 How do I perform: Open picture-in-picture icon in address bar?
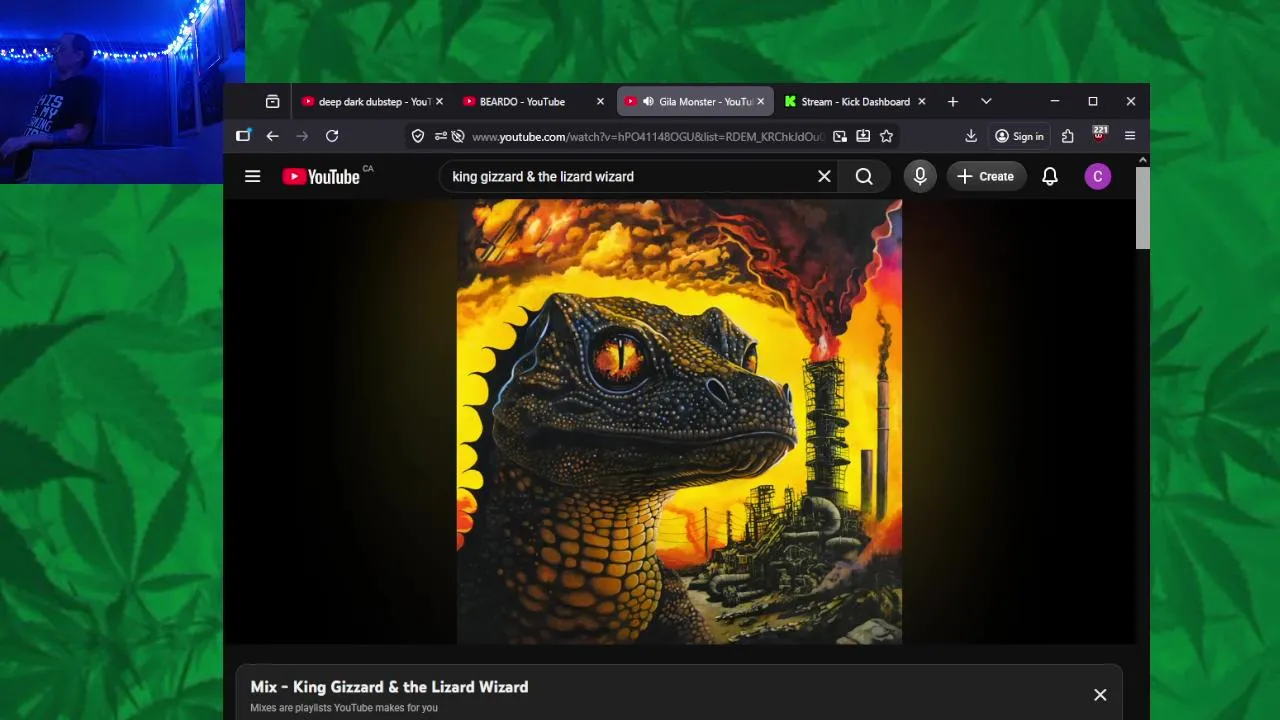coord(840,136)
